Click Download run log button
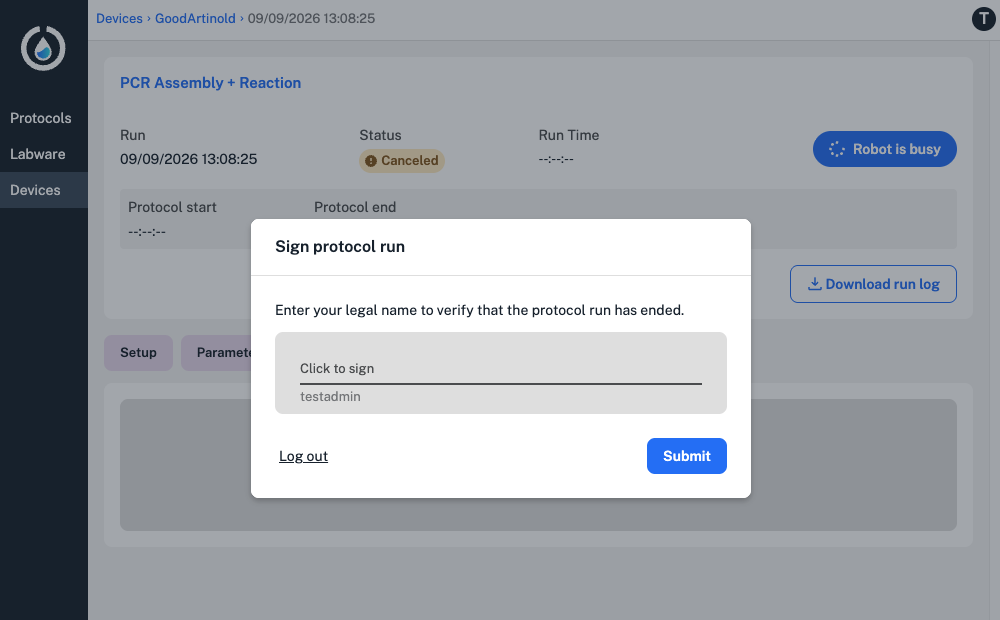Image resolution: width=1000 pixels, height=620 pixels. [x=873, y=284]
